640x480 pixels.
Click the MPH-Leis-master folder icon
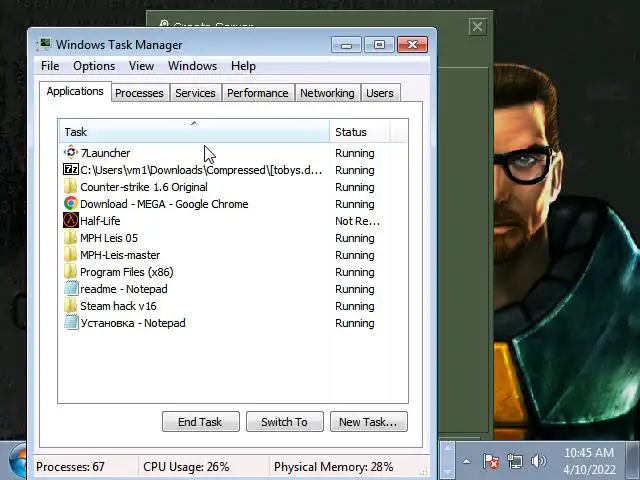[x=71, y=255]
